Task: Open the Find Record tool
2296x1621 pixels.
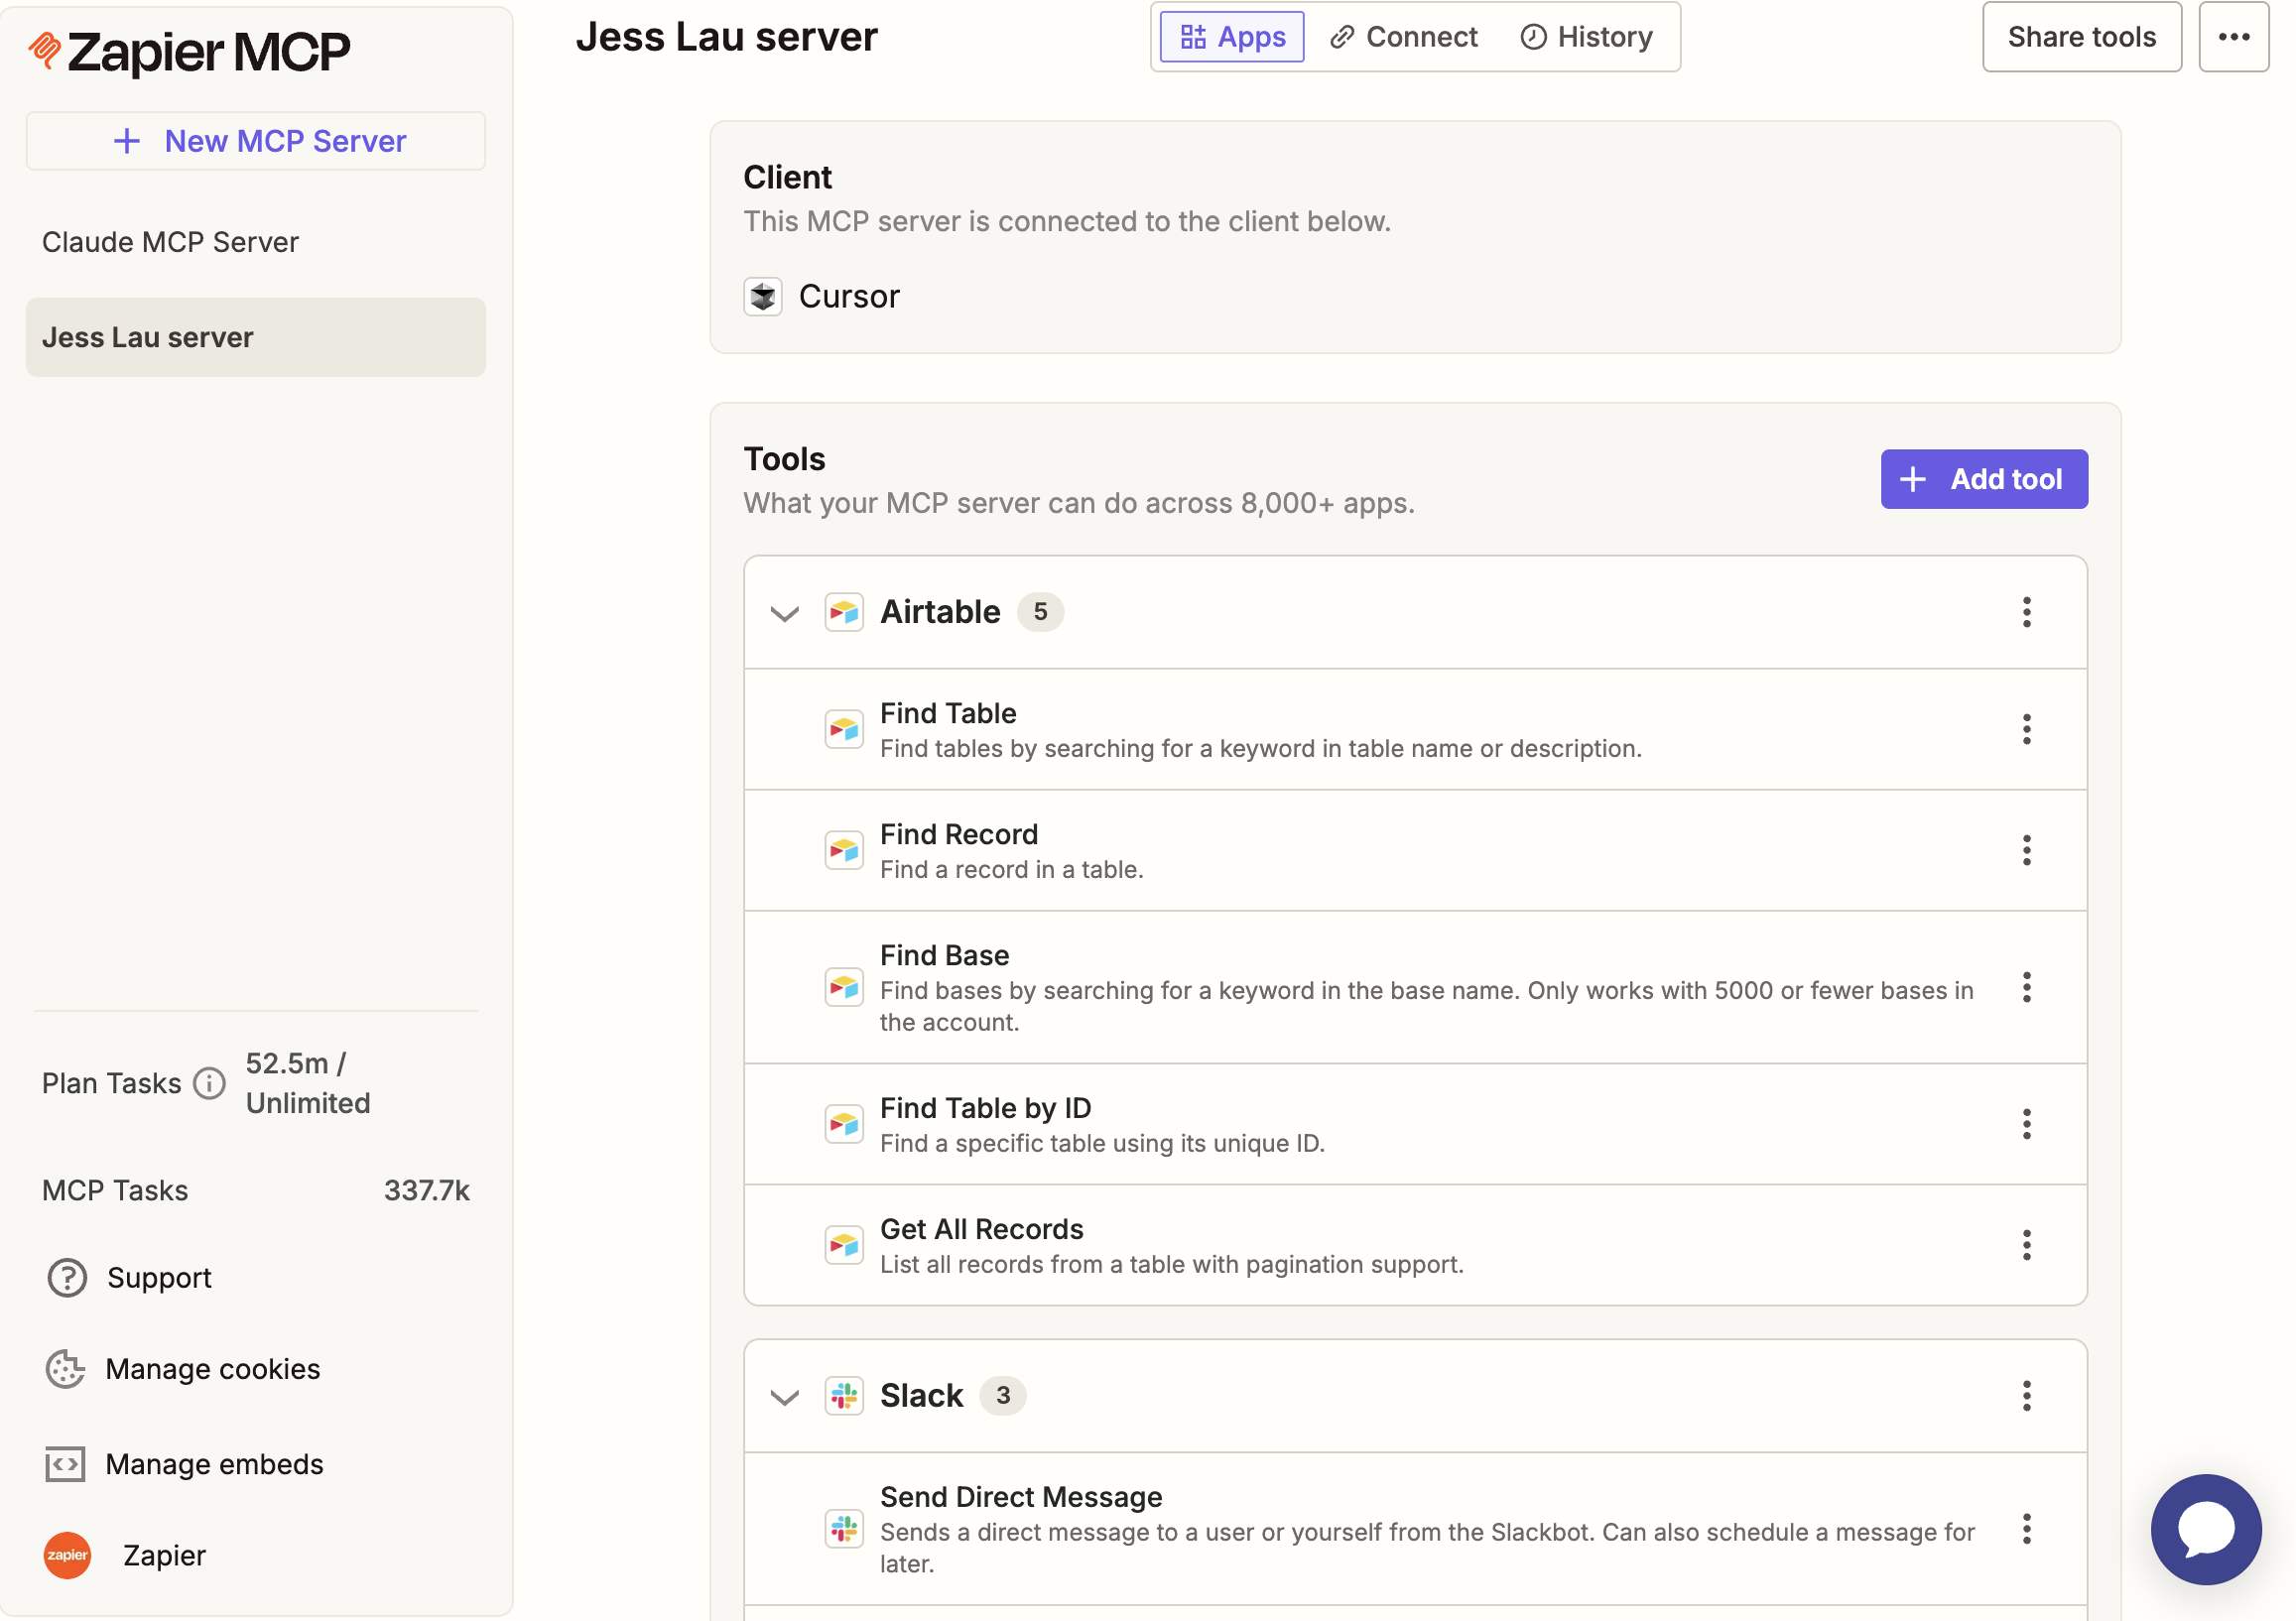Action: pyautogui.click(x=1415, y=850)
